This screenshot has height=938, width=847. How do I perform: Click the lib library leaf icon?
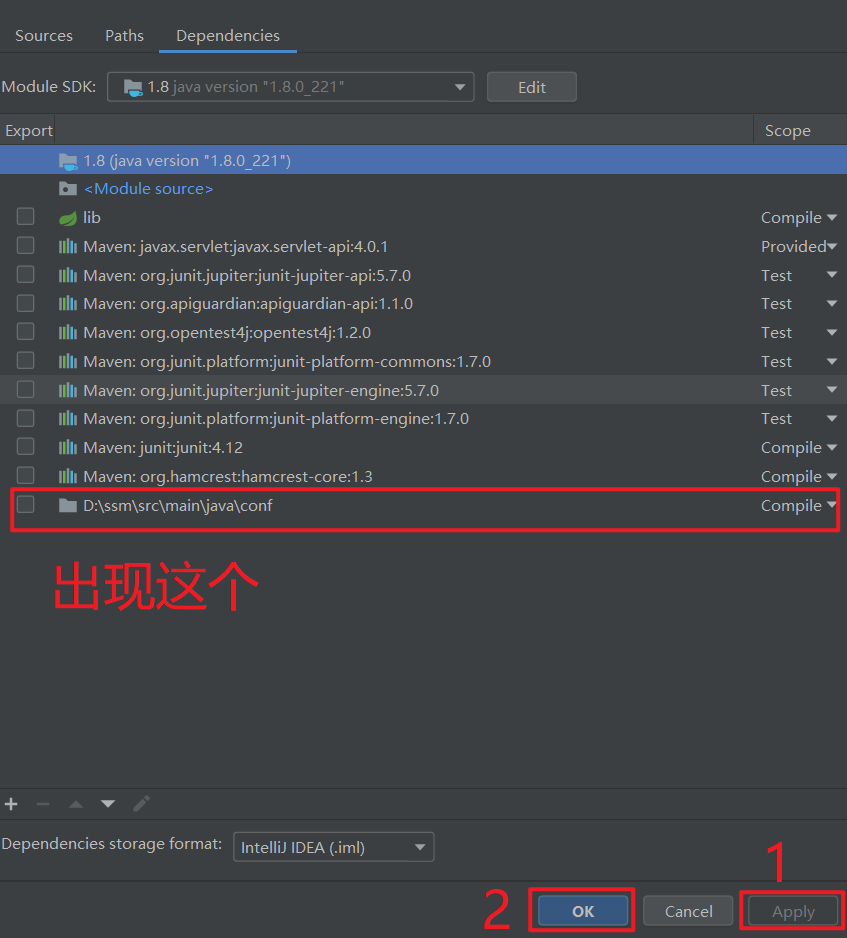[66, 217]
